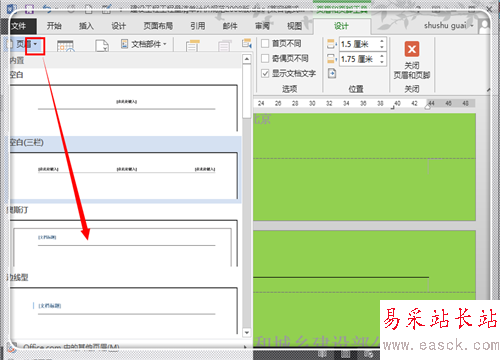Image resolution: width=500 pixels, height=360 pixels.
Task: Collapse the ribbon with the corner arrow
Action: (x=488, y=89)
